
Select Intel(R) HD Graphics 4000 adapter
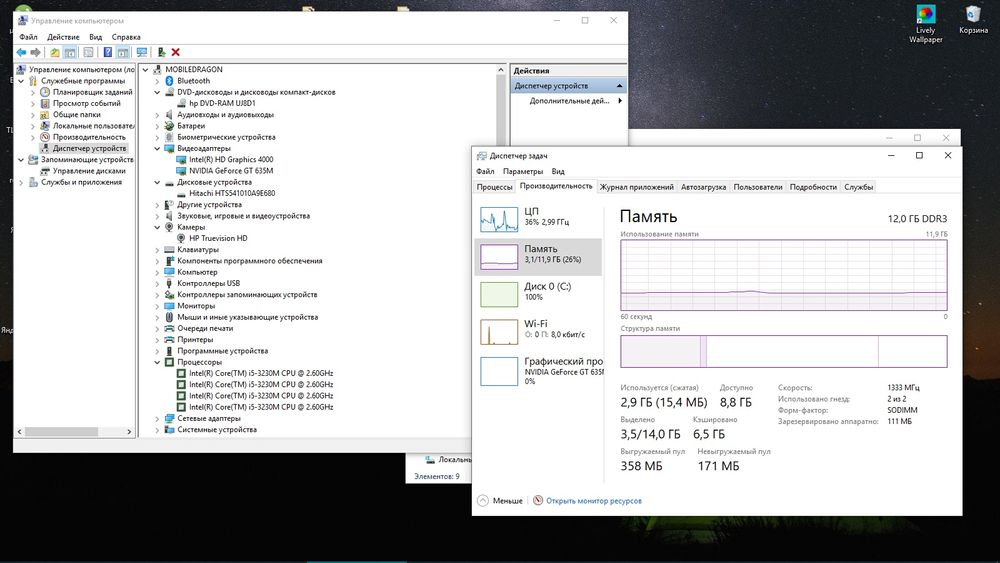coord(231,159)
